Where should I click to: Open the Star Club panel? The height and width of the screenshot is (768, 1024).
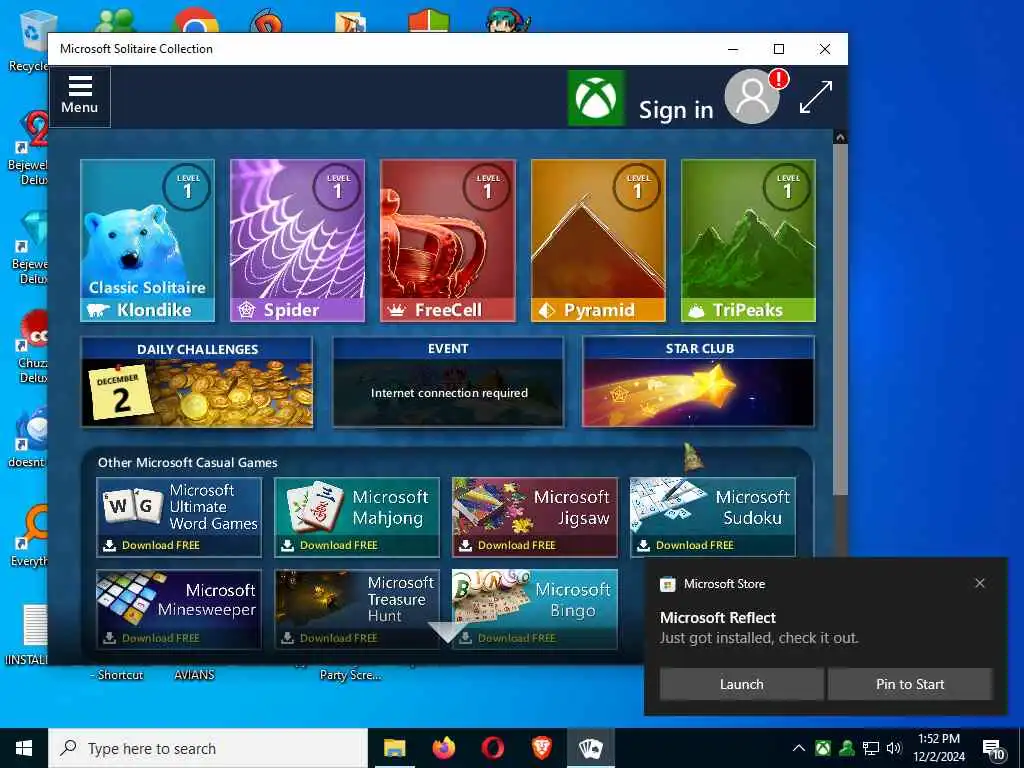(x=699, y=382)
